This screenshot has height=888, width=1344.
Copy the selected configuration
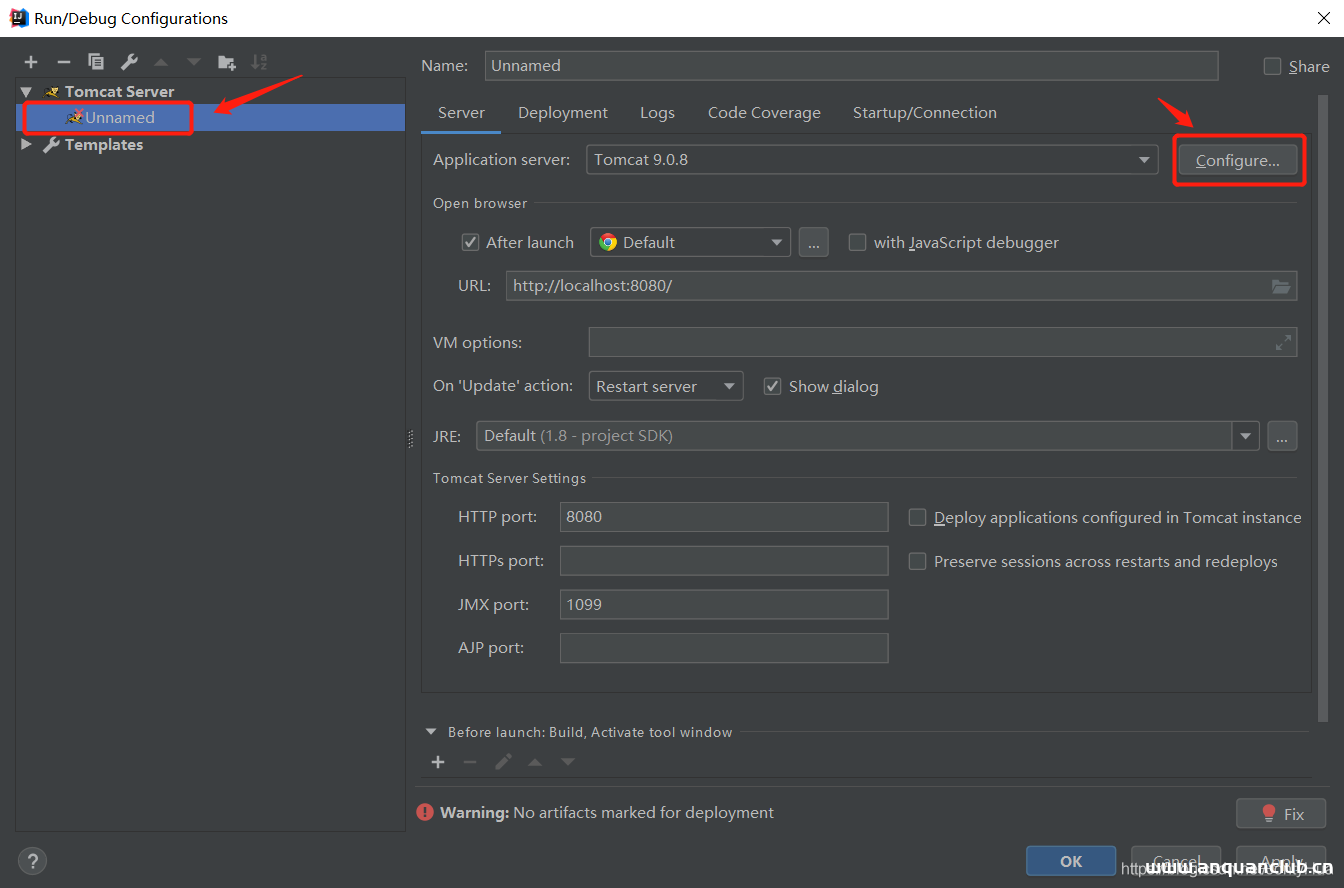click(96, 62)
